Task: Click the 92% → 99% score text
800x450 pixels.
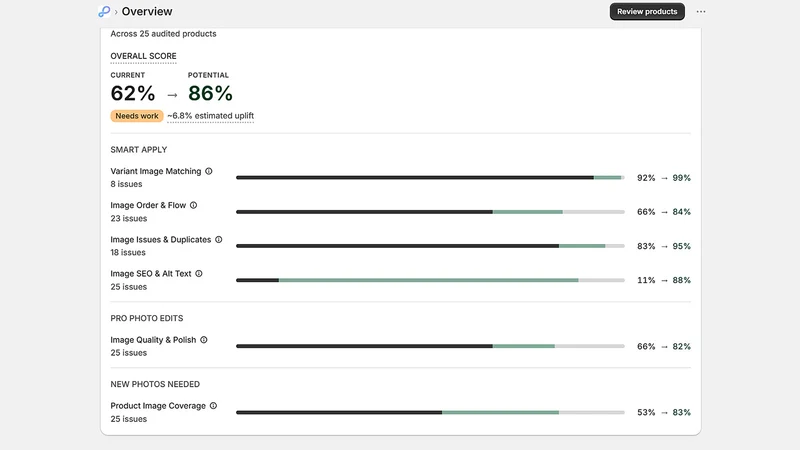Action: 664,178
